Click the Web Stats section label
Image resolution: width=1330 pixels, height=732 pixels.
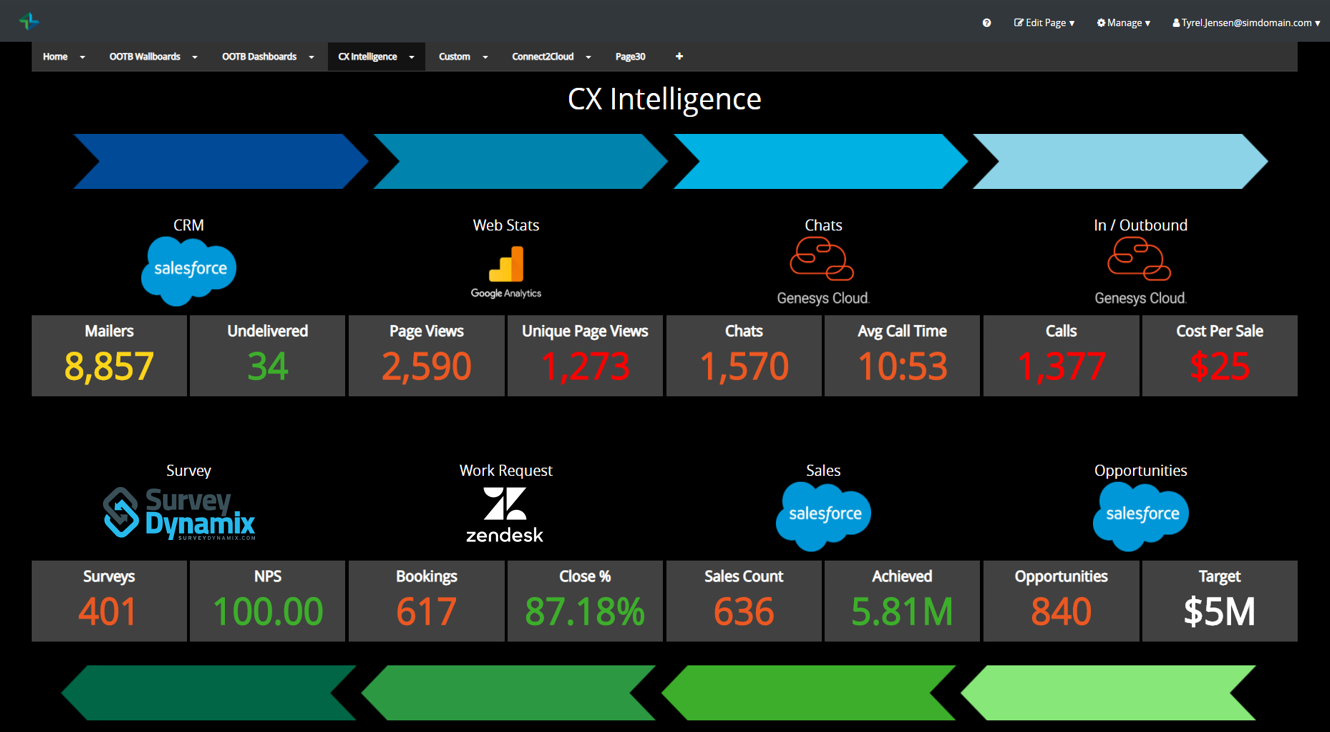(x=506, y=226)
